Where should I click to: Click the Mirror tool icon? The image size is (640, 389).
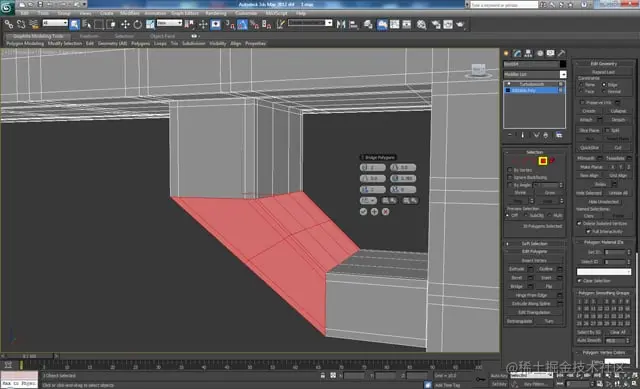[341, 24]
